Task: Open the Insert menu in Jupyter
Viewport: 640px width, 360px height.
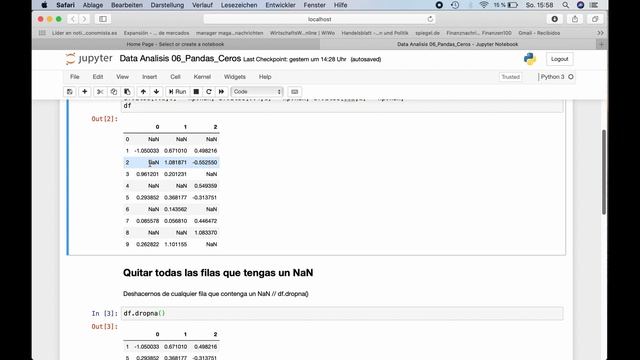Action: coord(149,77)
